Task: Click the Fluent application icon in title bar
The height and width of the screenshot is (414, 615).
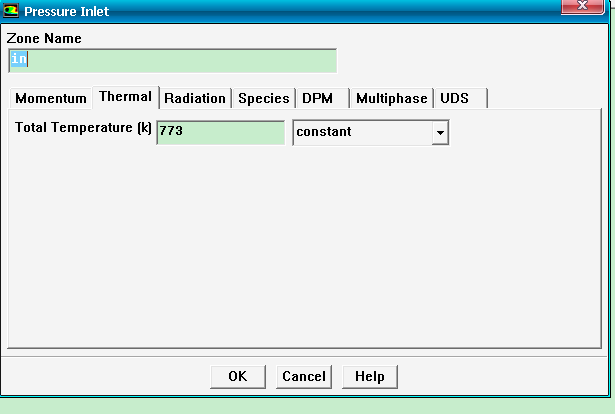Action: (x=12, y=11)
